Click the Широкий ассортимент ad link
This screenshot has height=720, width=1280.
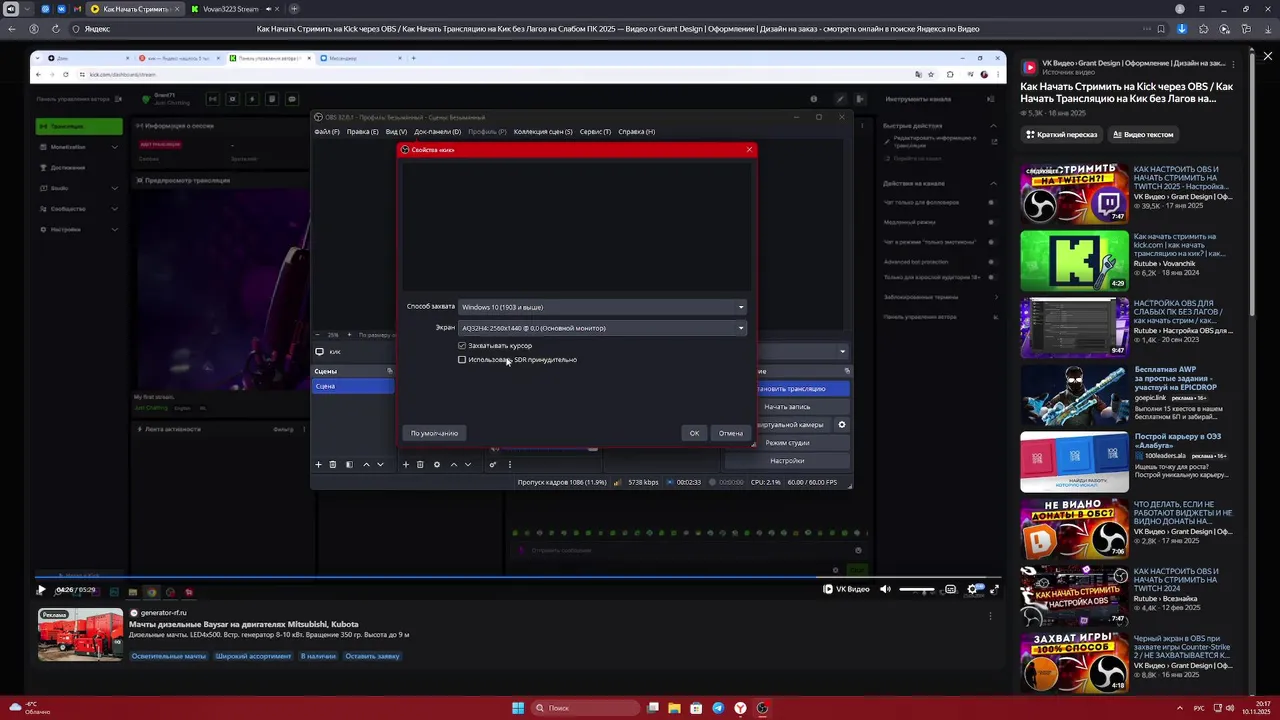[254, 656]
